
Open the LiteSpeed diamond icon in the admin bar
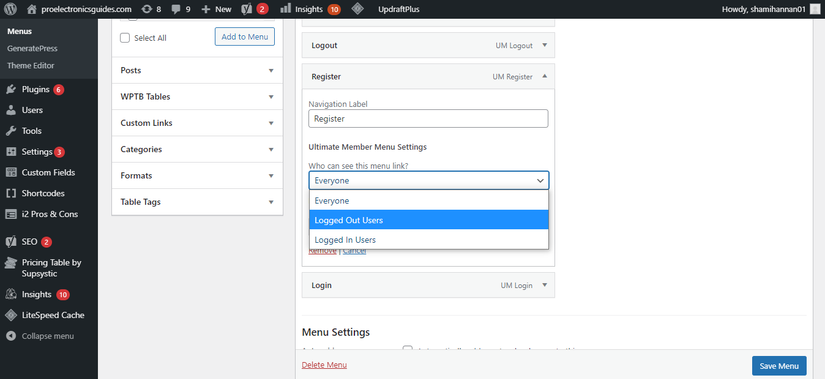click(x=357, y=9)
